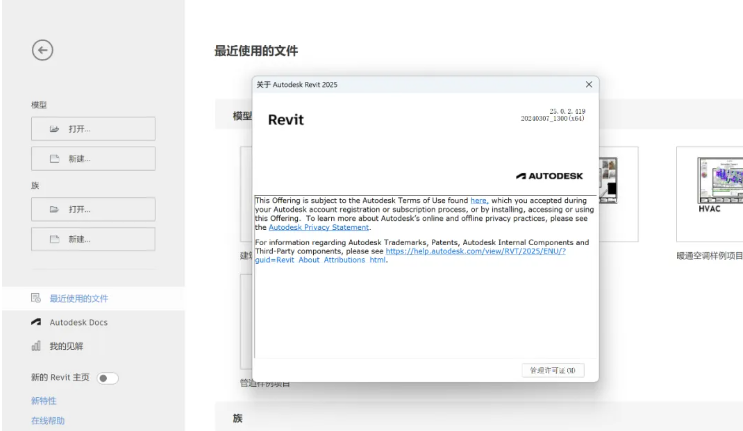The width and height of the screenshot is (743, 431).
Task: Click the 模型 section header behind the dialog
Action: coord(240,116)
